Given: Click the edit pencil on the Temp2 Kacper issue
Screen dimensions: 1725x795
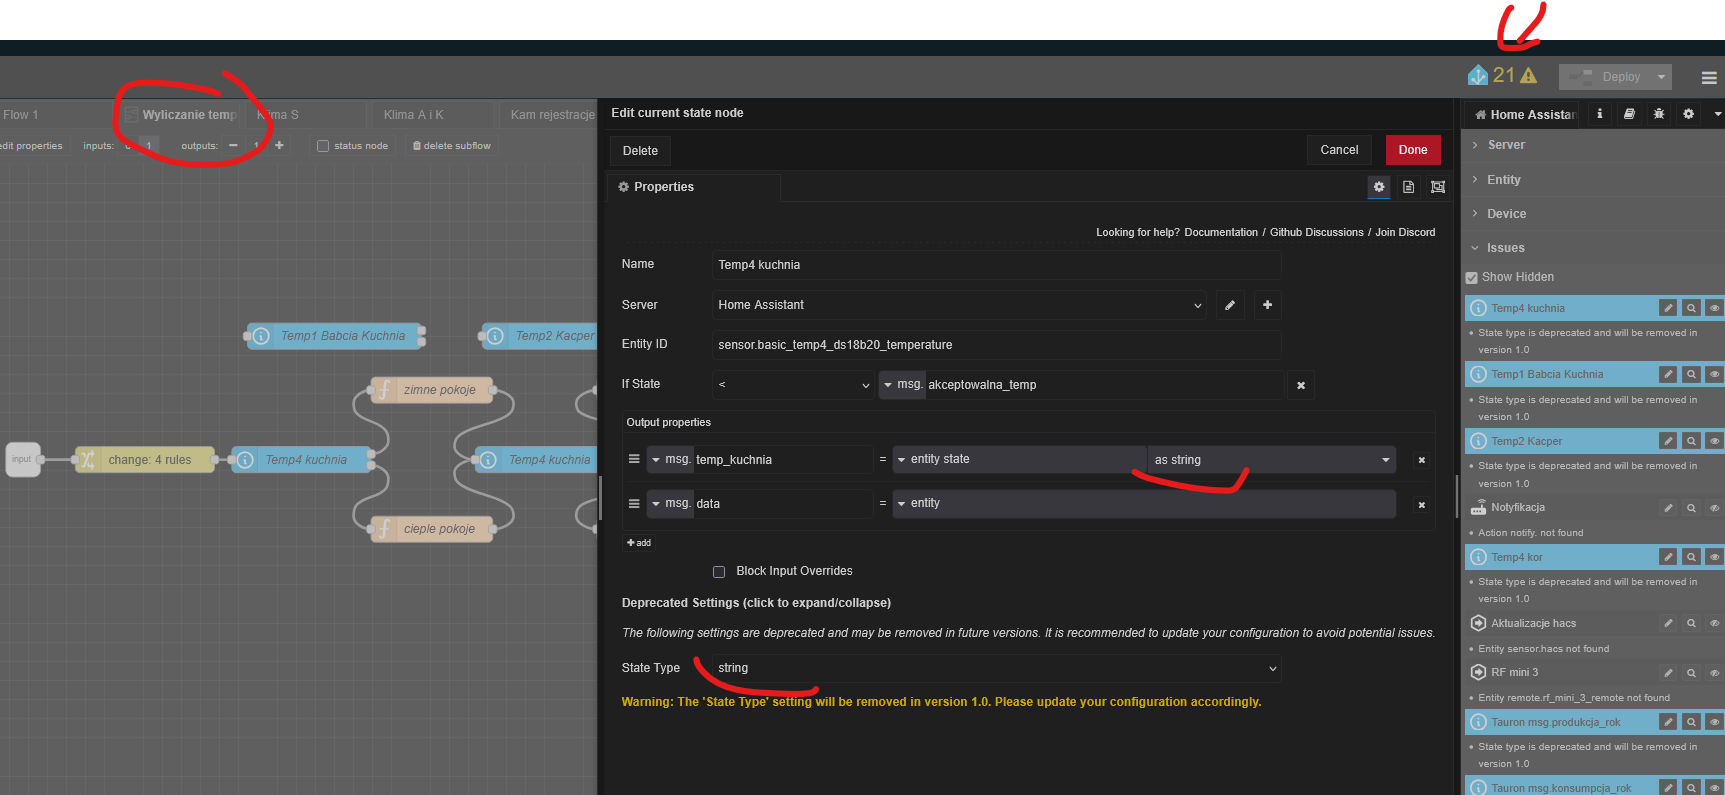Looking at the screenshot, I should click(x=1667, y=441).
